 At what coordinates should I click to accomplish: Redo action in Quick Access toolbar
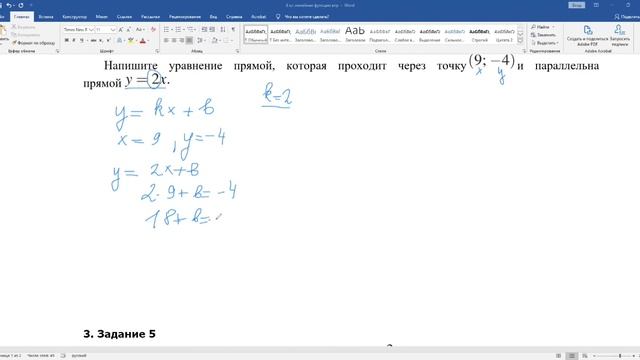click(x=21, y=5)
